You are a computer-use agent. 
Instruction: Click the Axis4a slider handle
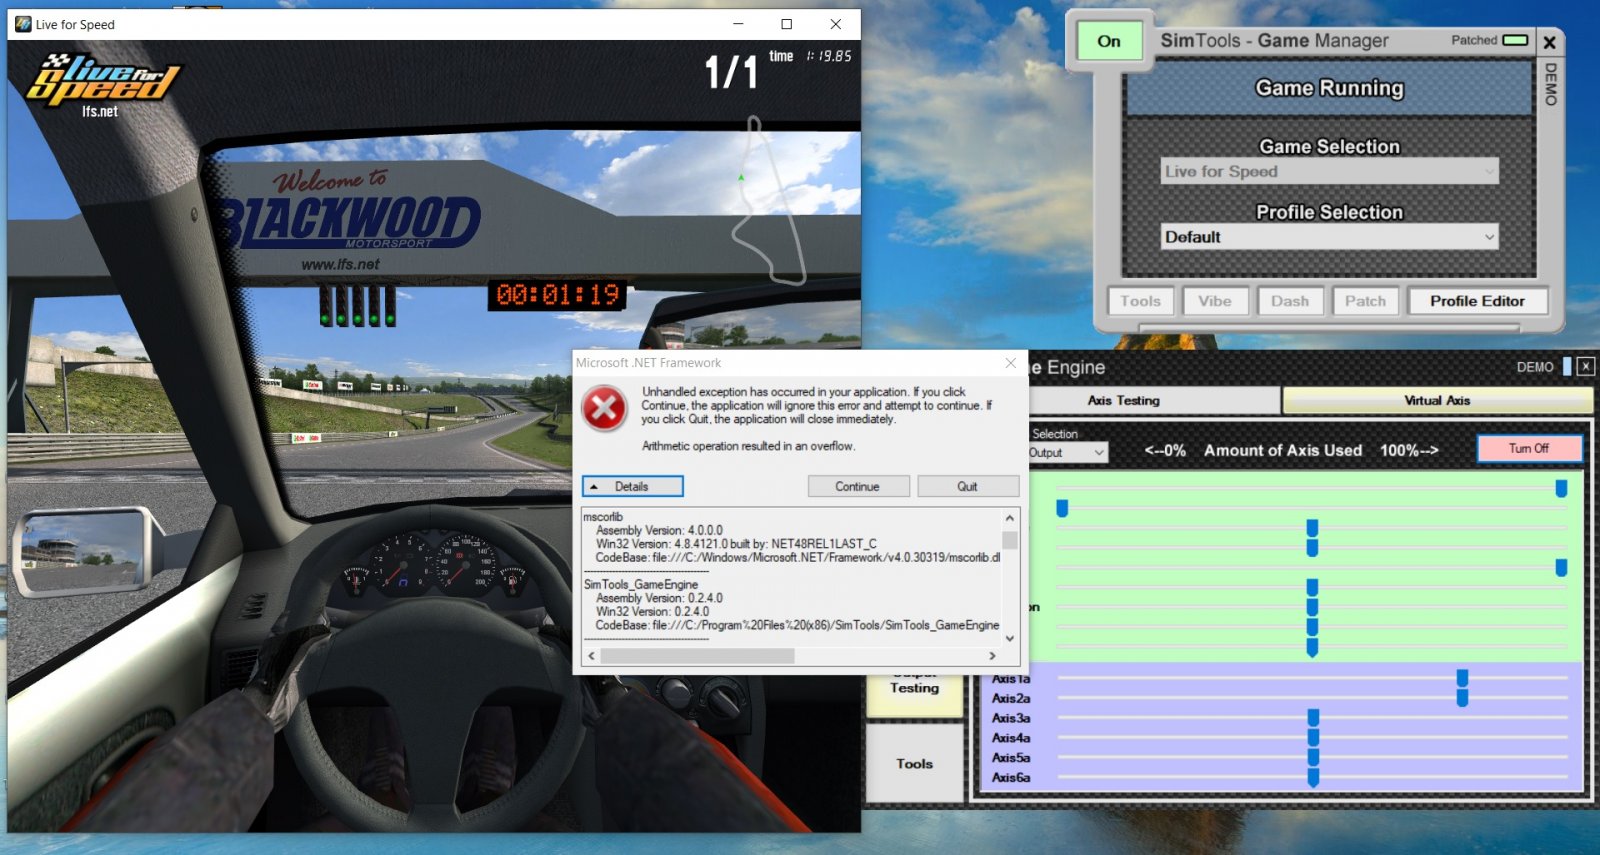pyautogui.click(x=1313, y=737)
